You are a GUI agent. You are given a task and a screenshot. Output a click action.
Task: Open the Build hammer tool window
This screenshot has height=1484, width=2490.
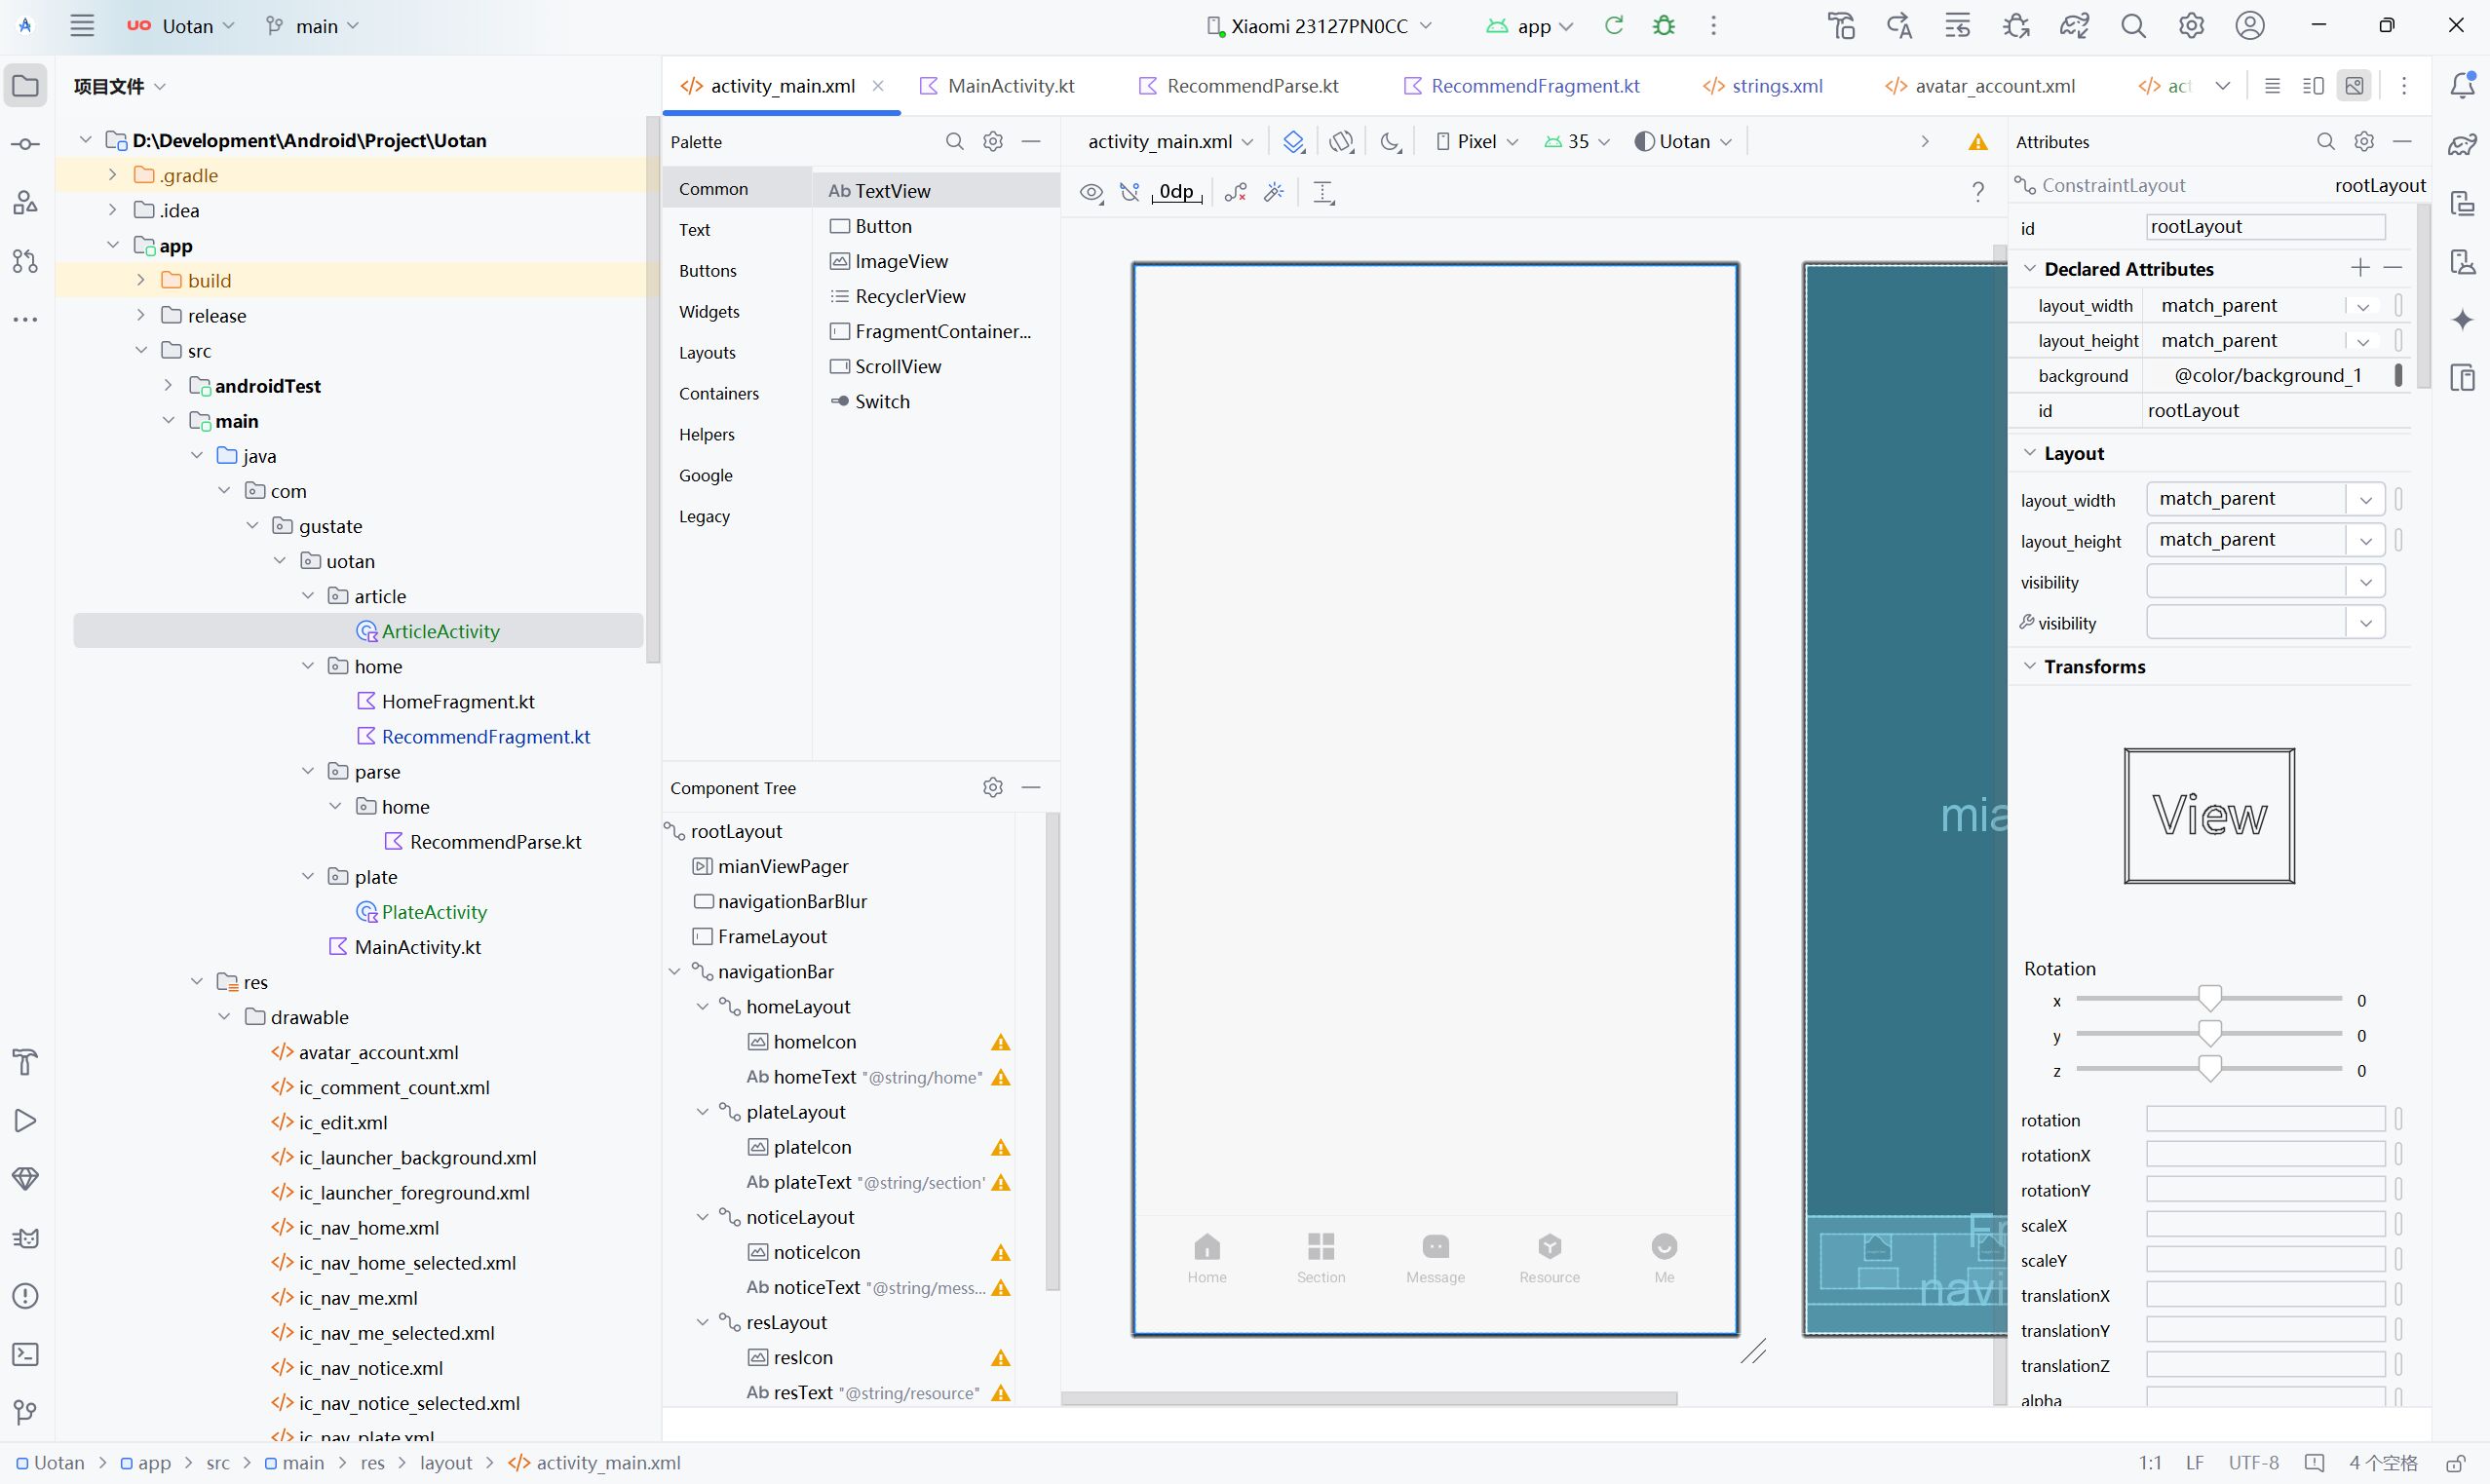pyautogui.click(x=26, y=1062)
